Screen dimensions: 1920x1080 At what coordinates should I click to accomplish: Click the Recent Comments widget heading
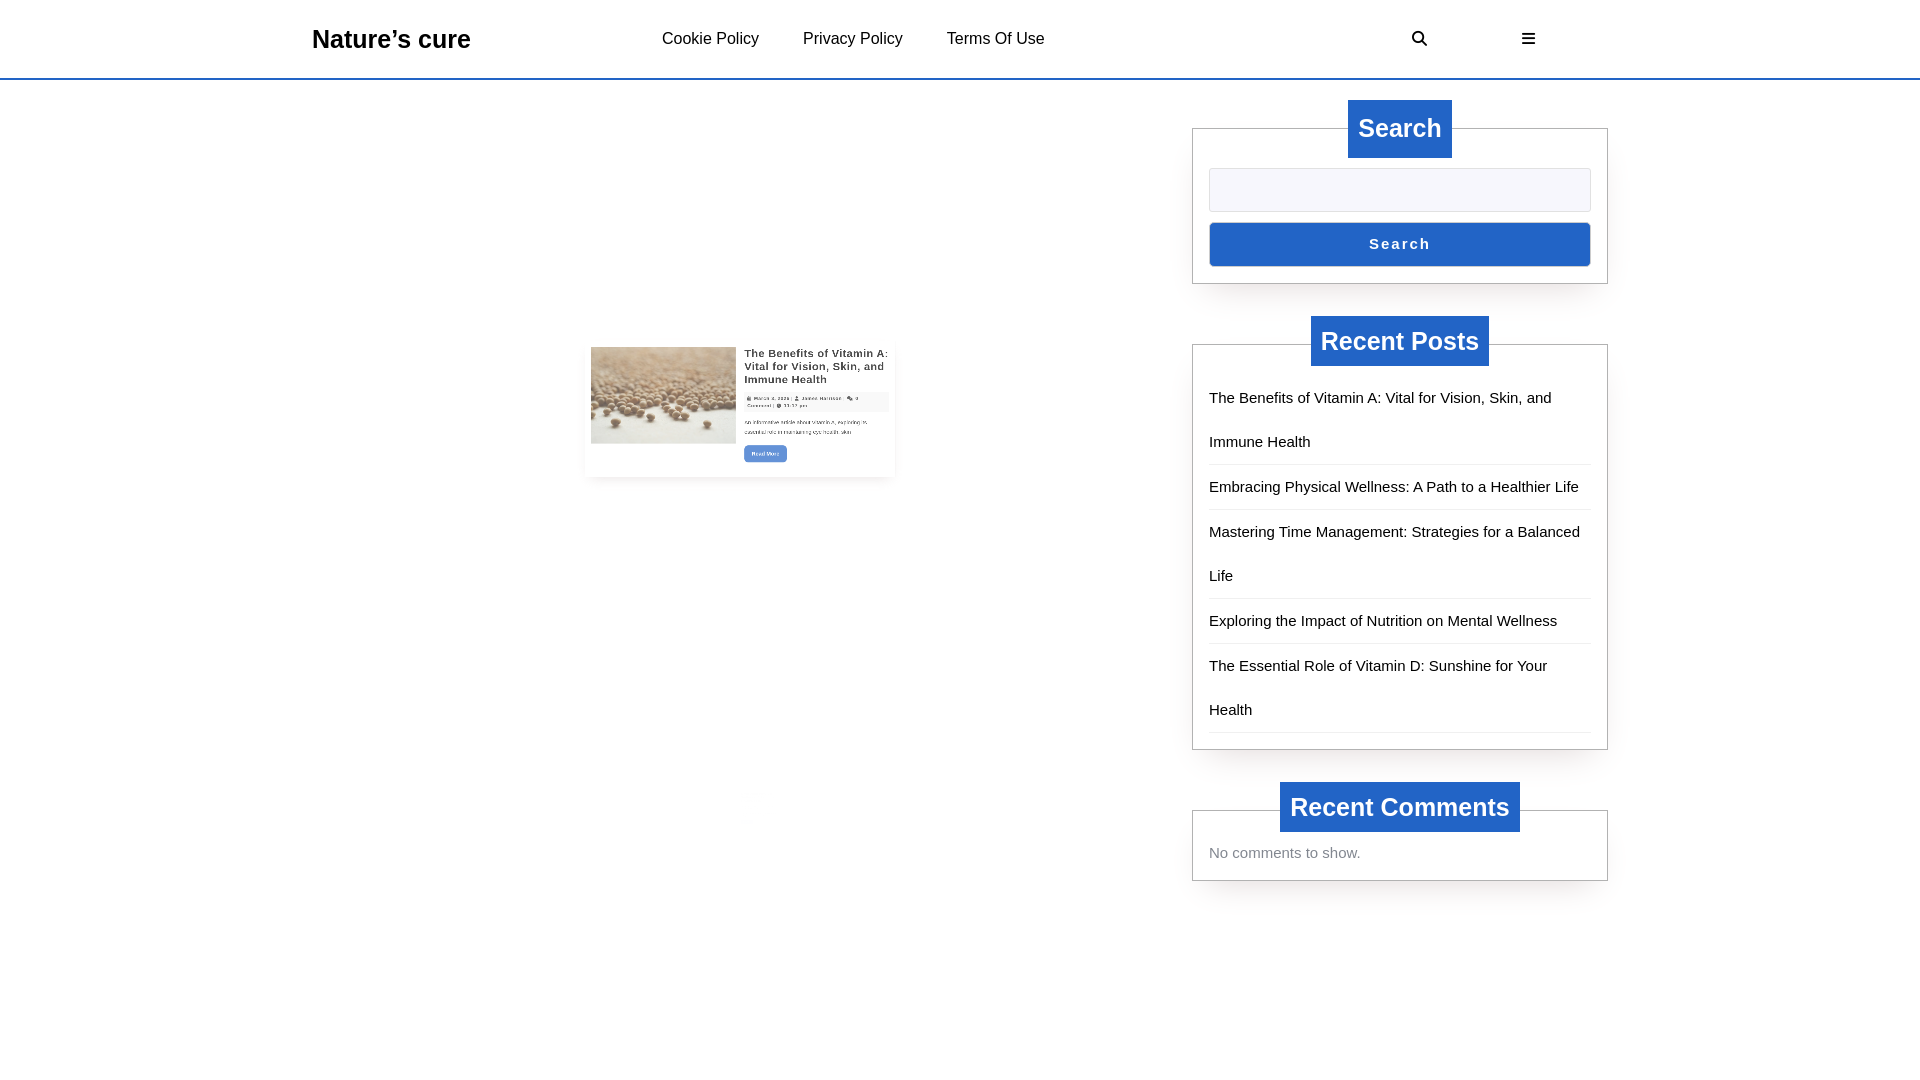click(1399, 807)
